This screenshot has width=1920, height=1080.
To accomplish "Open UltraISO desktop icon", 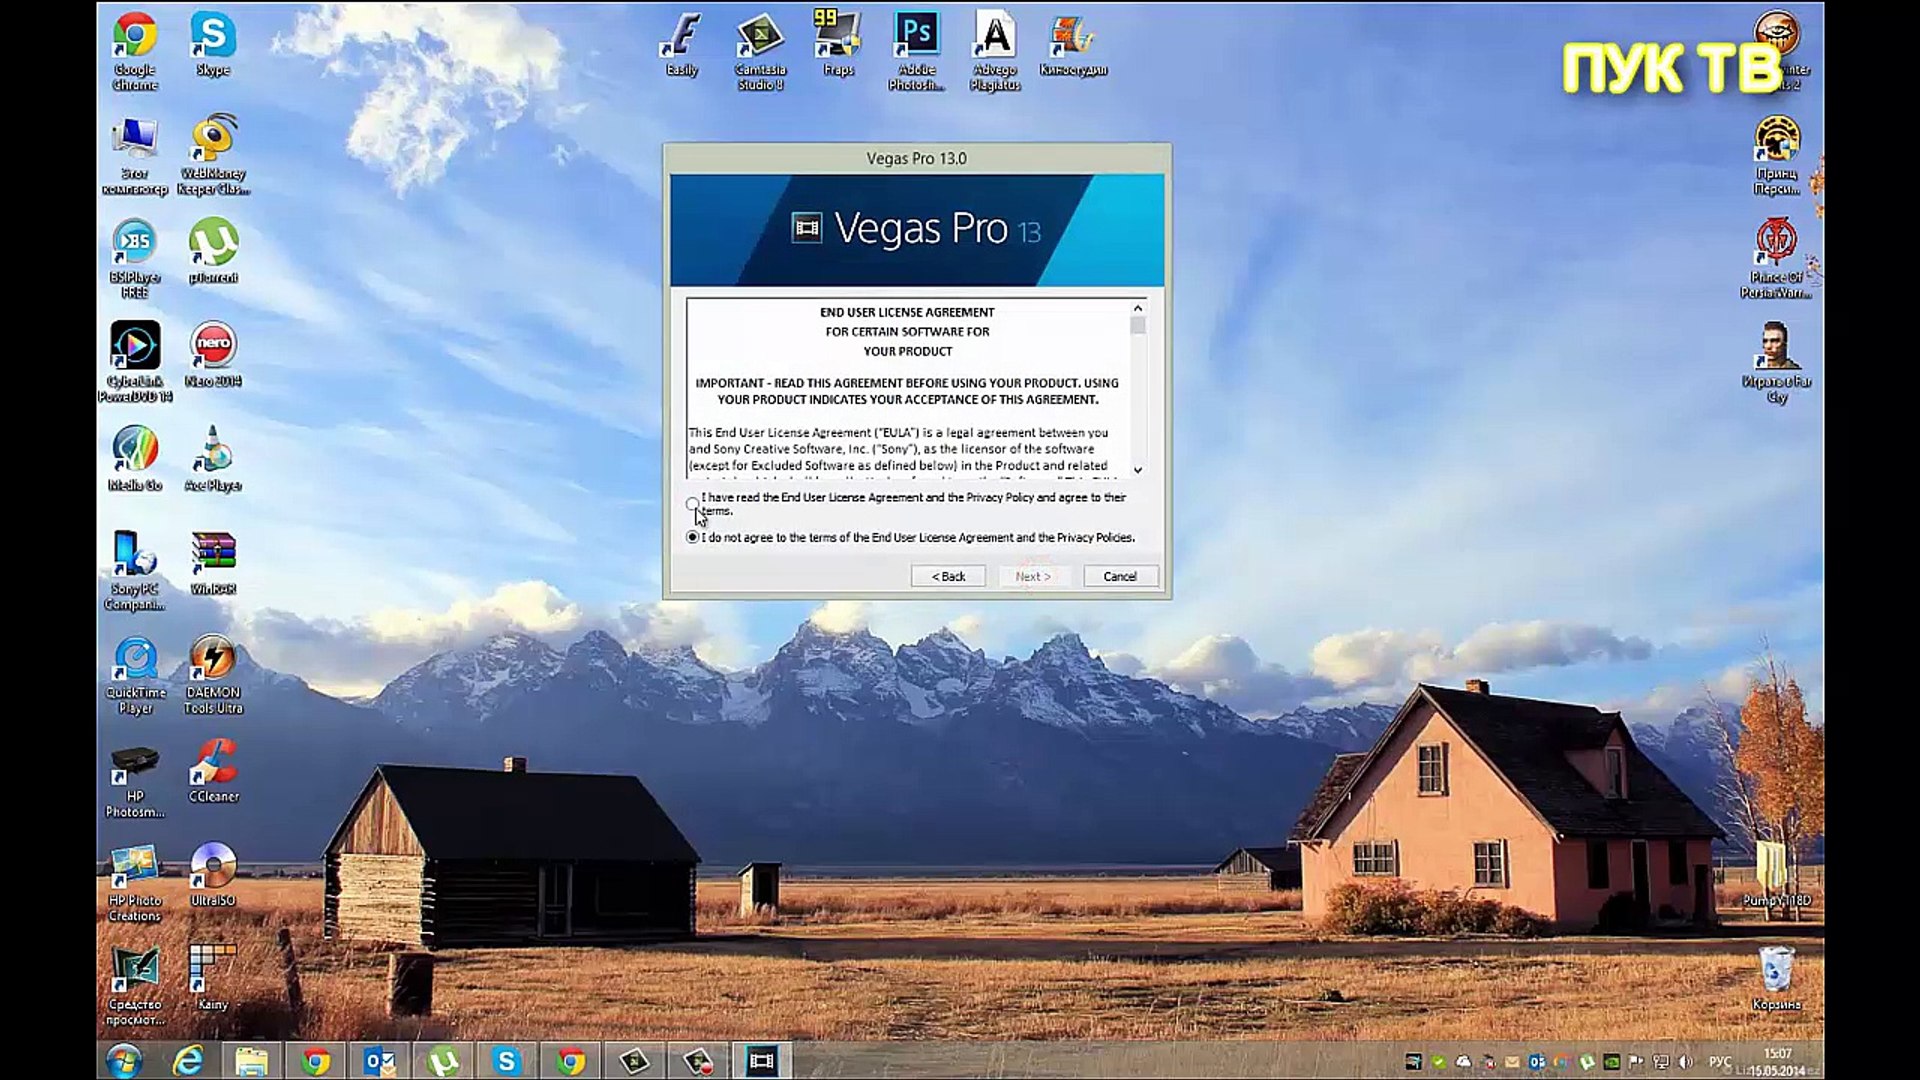I will point(213,874).
